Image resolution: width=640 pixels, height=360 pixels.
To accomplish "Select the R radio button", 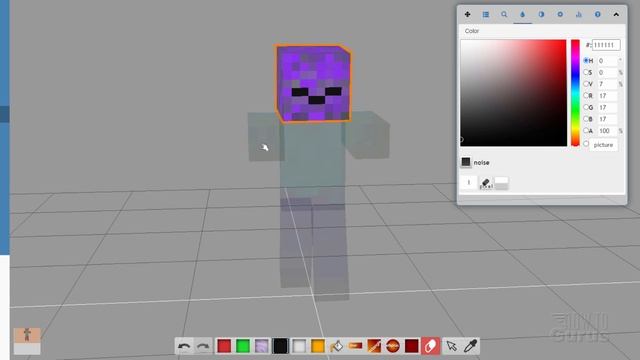I will point(586,96).
